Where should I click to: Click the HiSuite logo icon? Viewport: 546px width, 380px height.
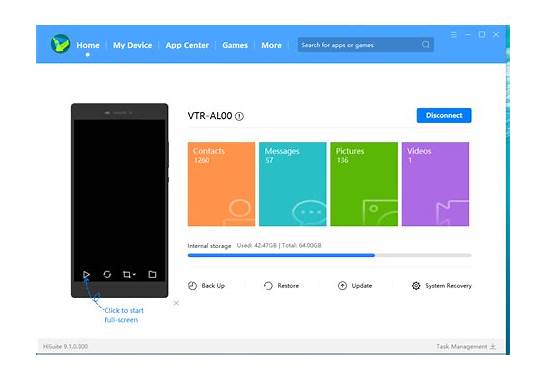[x=60, y=44]
